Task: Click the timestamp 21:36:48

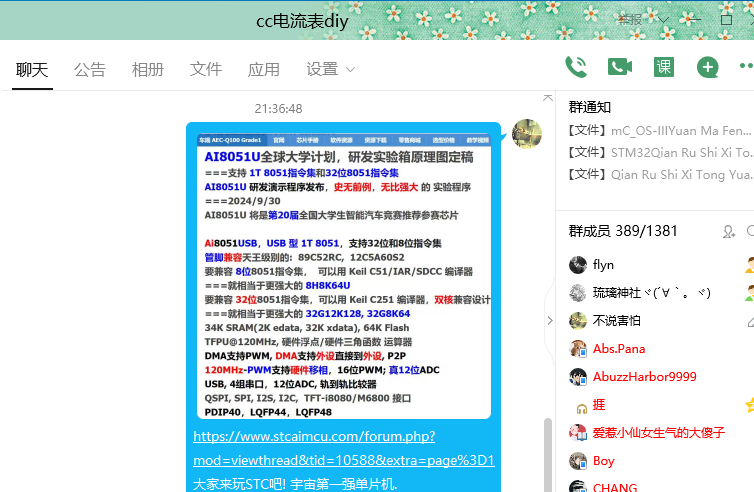Action: pos(278,109)
